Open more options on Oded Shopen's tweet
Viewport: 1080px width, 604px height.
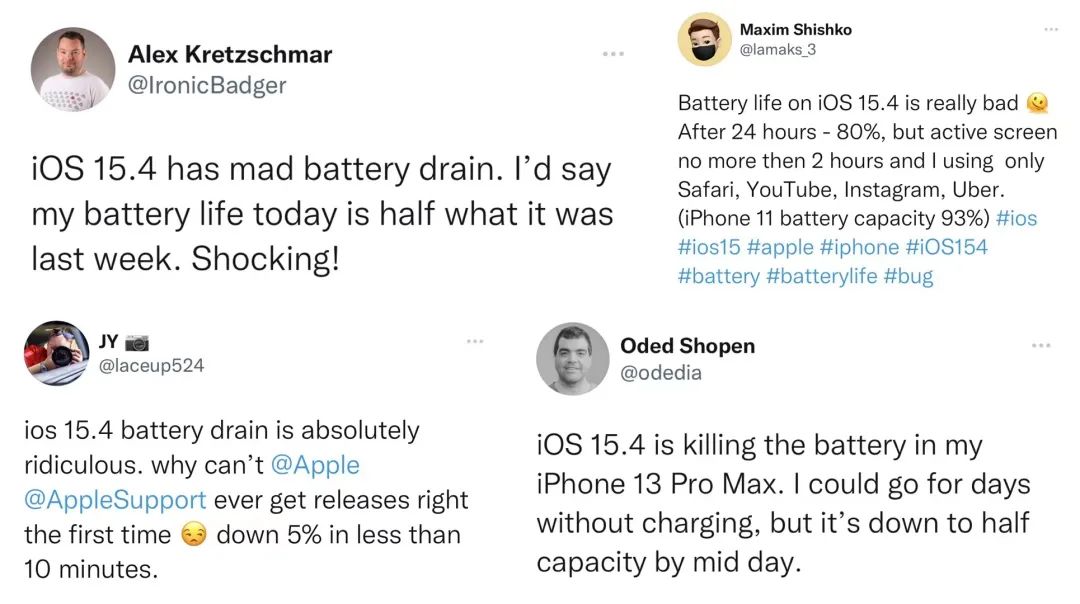1041,345
